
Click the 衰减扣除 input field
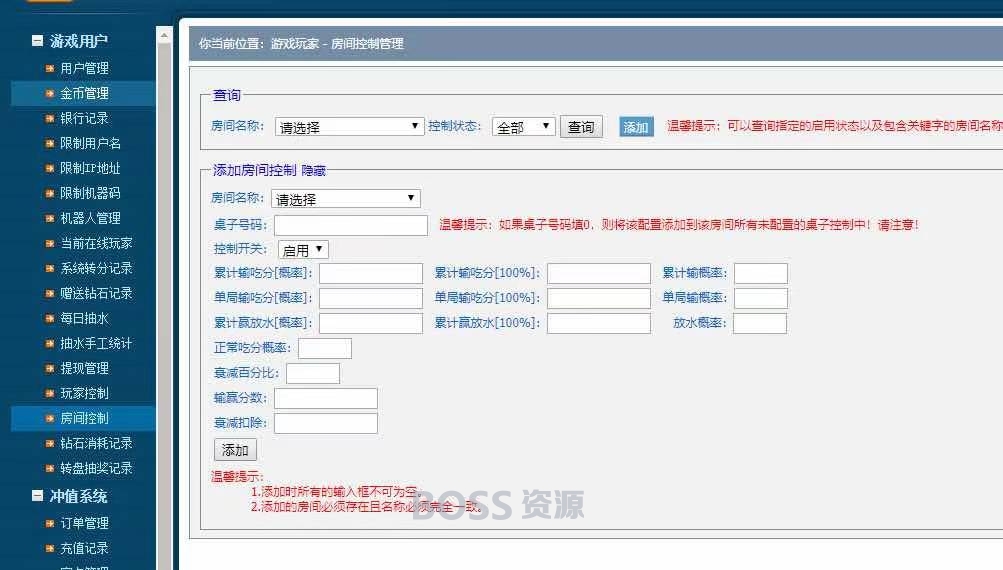(x=326, y=423)
